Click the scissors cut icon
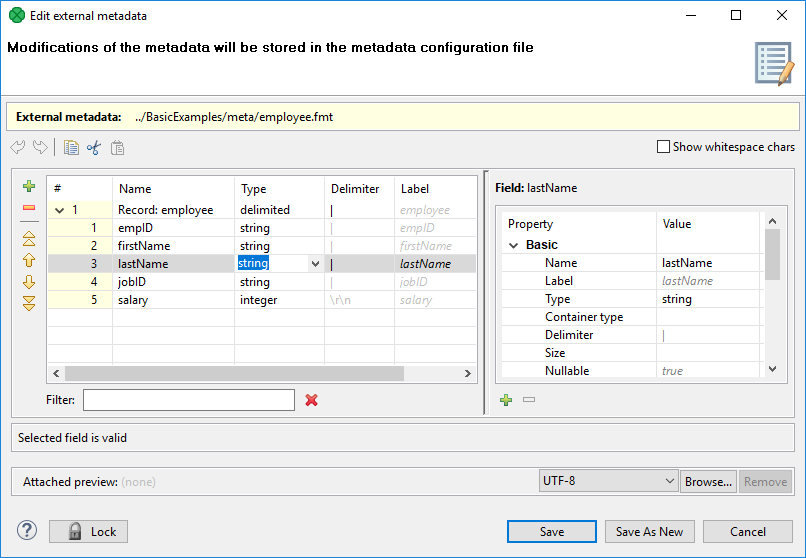This screenshot has height=558, width=806. click(x=94, y=148)
